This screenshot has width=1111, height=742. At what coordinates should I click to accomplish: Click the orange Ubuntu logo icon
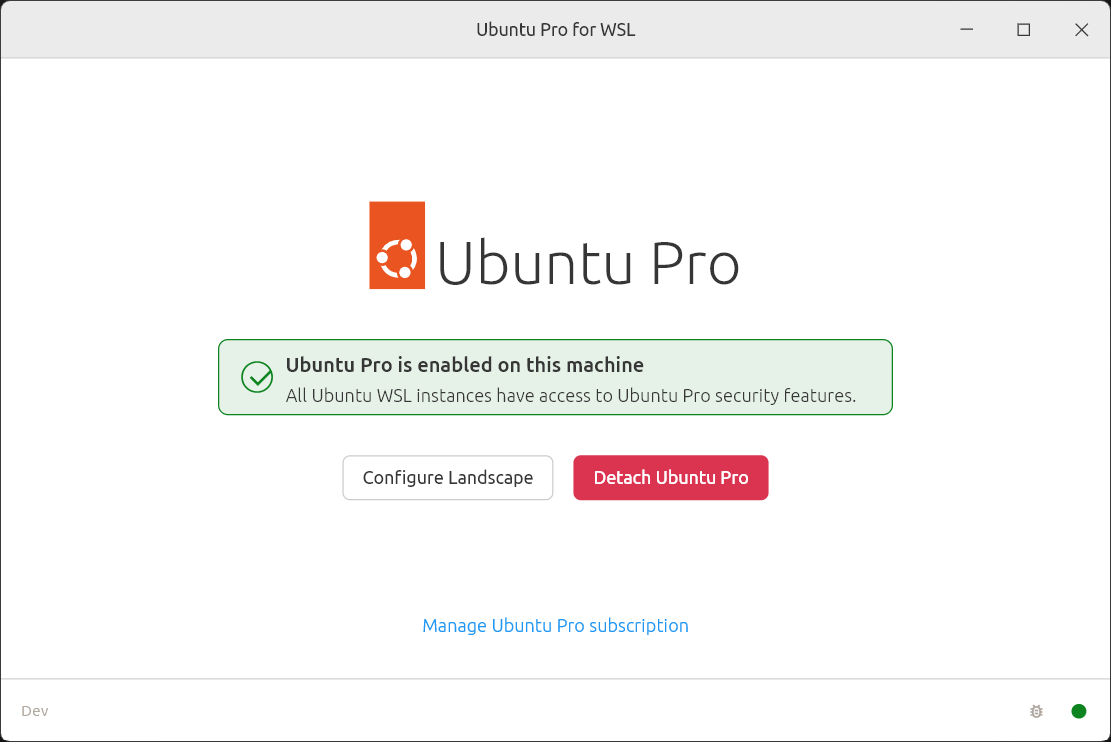coord(397,246)
